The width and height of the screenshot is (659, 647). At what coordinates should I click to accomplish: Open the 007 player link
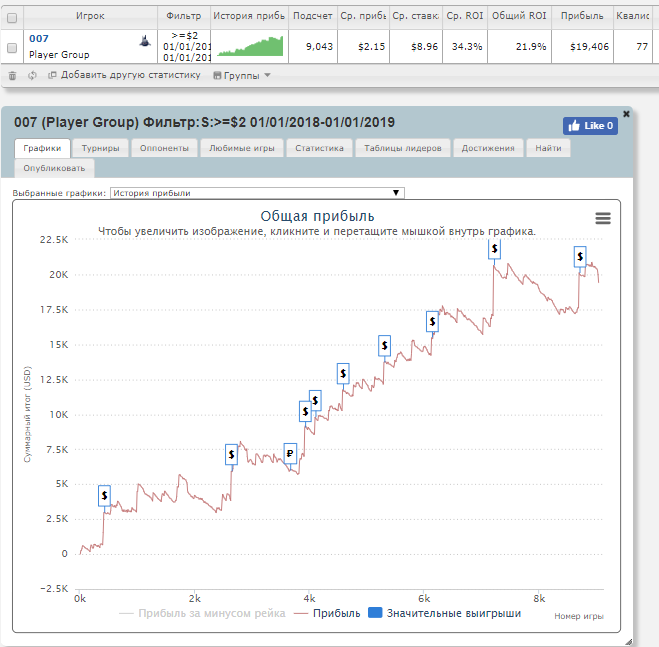tap(39, 39)
